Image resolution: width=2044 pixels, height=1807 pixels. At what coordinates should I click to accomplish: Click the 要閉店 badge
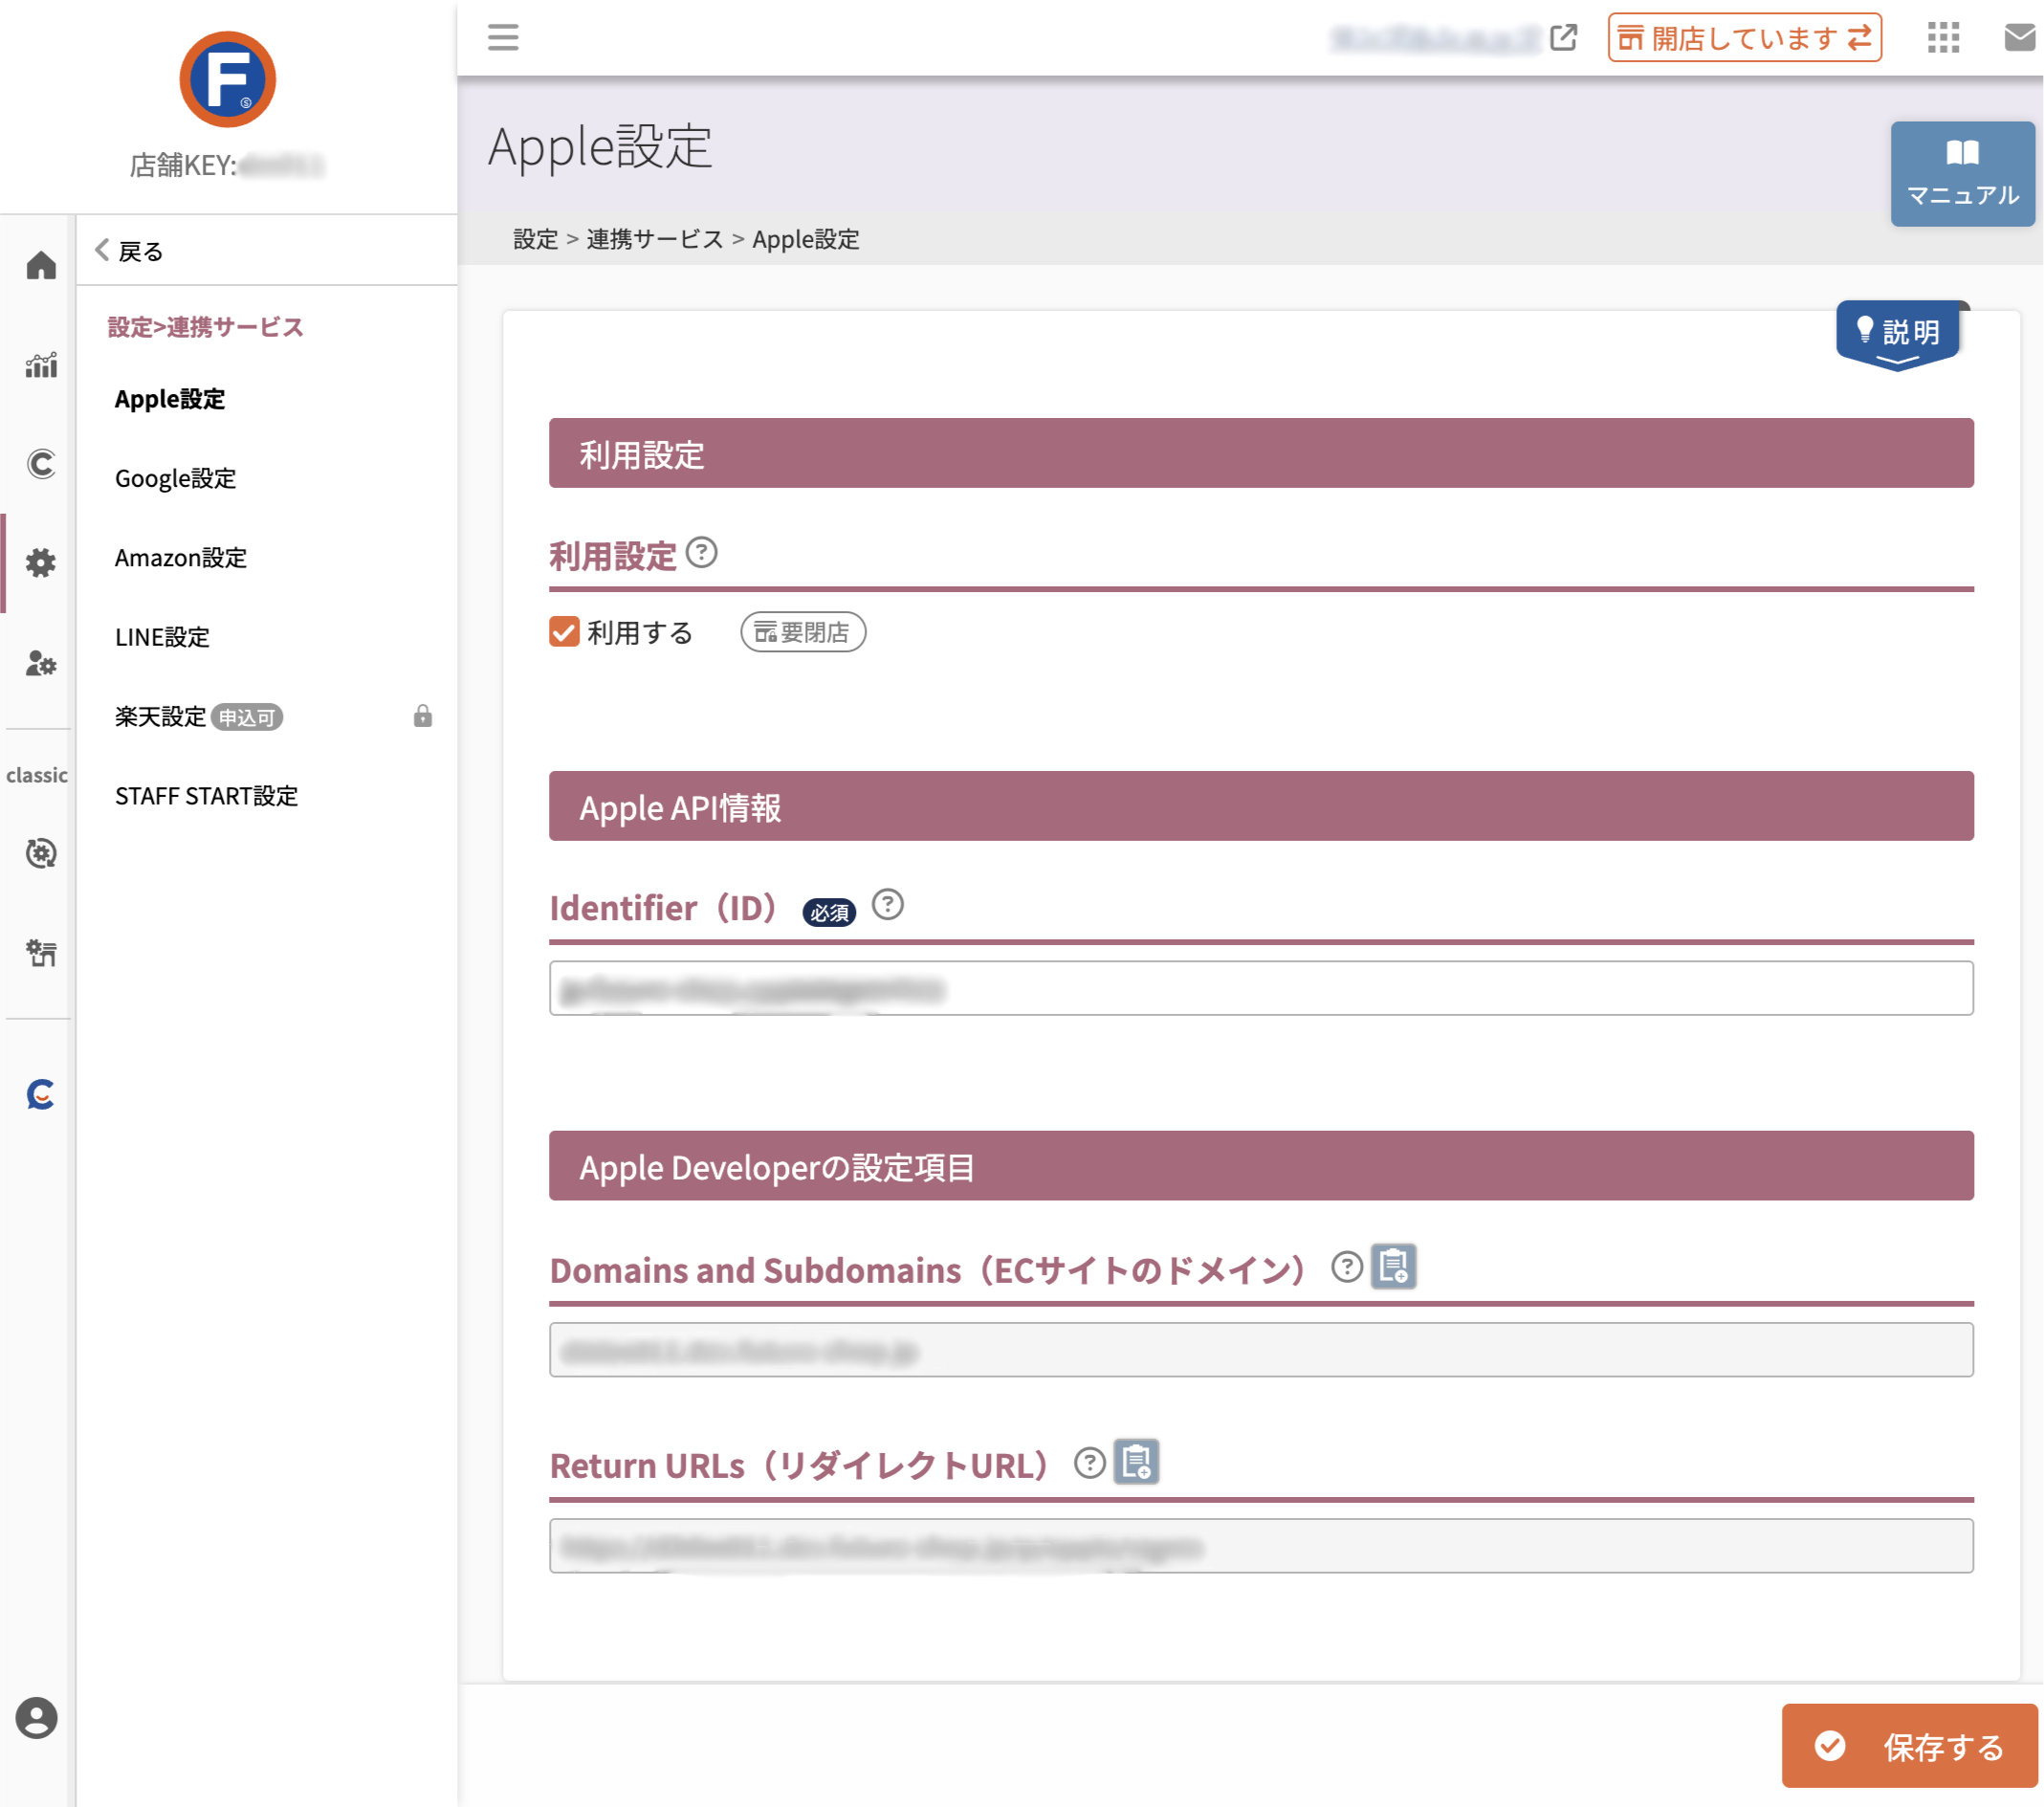[803, 632]
